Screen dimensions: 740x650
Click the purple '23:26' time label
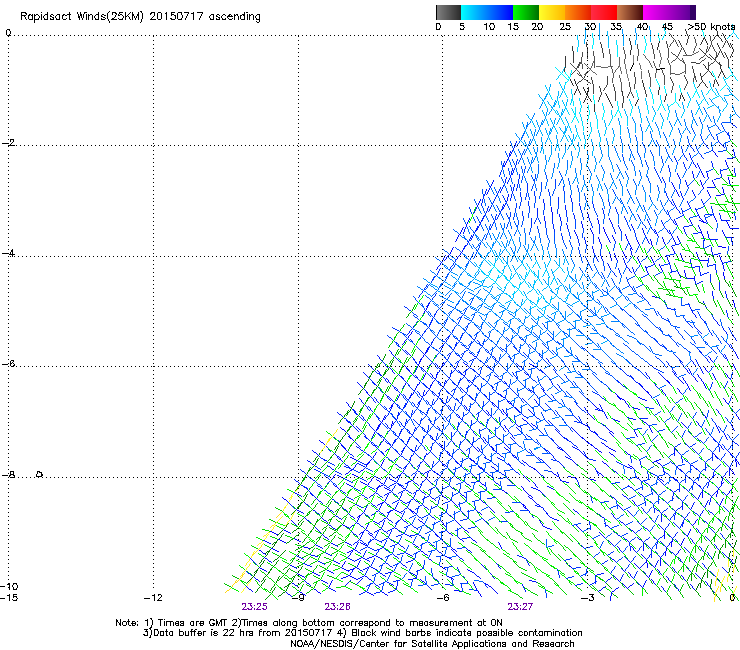point(337,607)
